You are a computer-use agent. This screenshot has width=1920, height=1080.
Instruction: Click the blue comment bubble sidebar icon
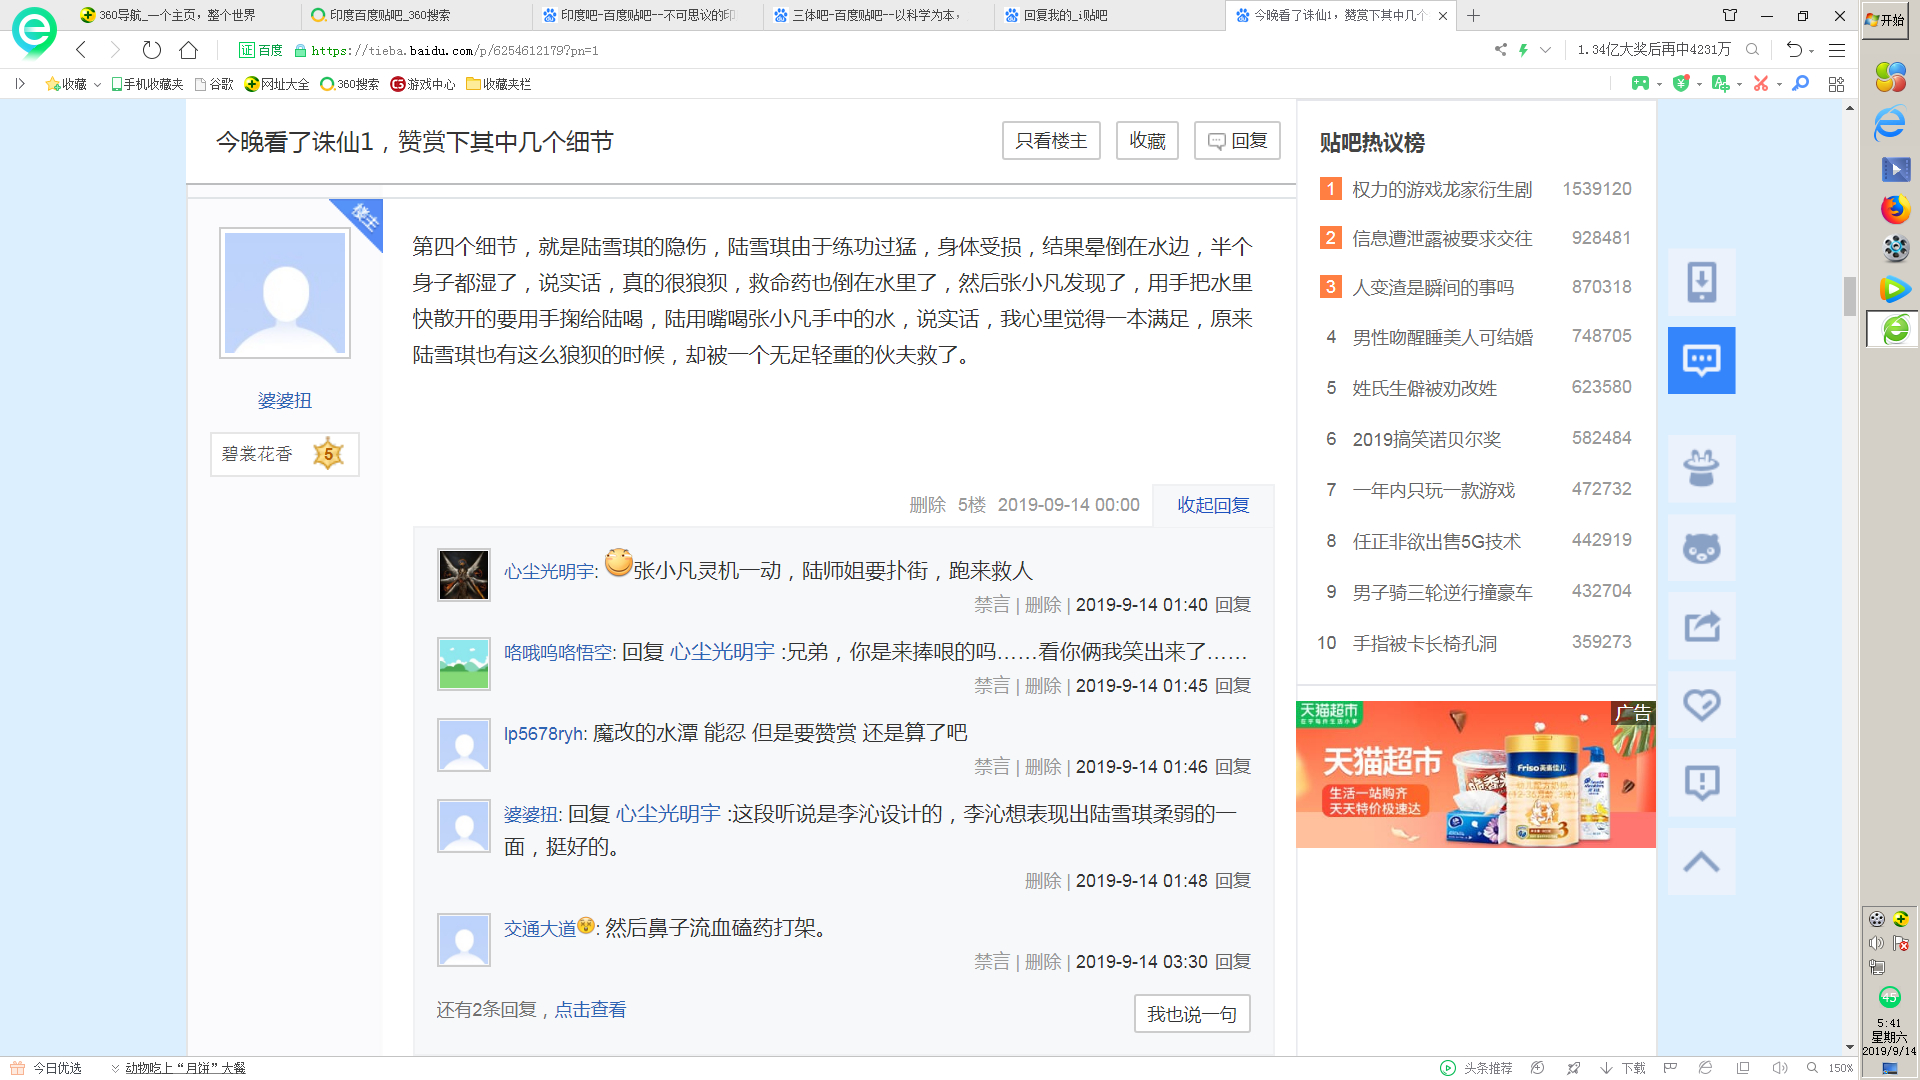click(x=1701, y=360)
